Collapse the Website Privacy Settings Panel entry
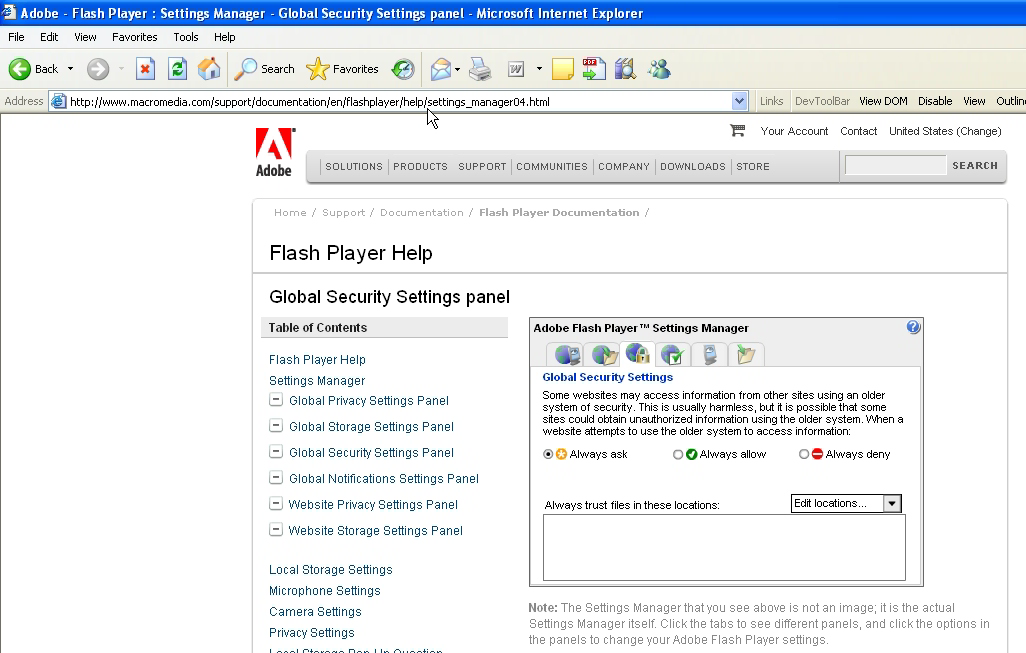This screenshot has height=653, width=1026. click(276, 504)
